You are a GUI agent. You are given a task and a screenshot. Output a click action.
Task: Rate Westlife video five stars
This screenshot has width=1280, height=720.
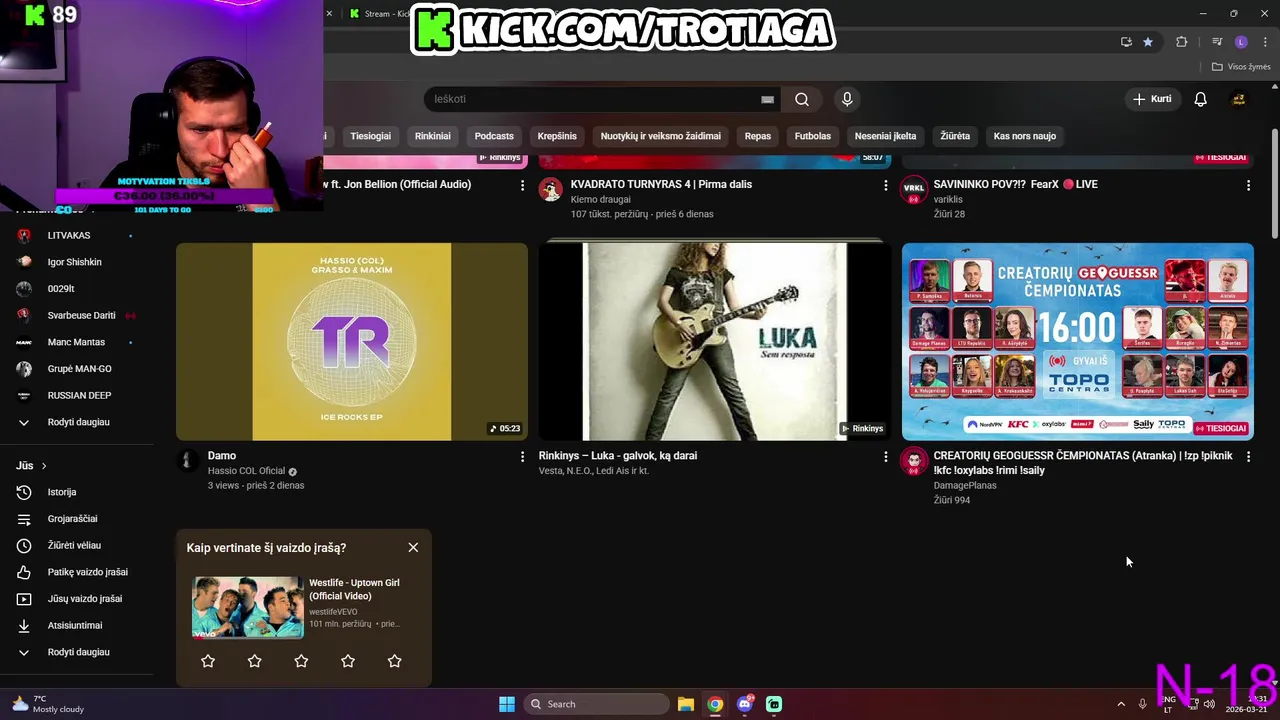[394, 661]
